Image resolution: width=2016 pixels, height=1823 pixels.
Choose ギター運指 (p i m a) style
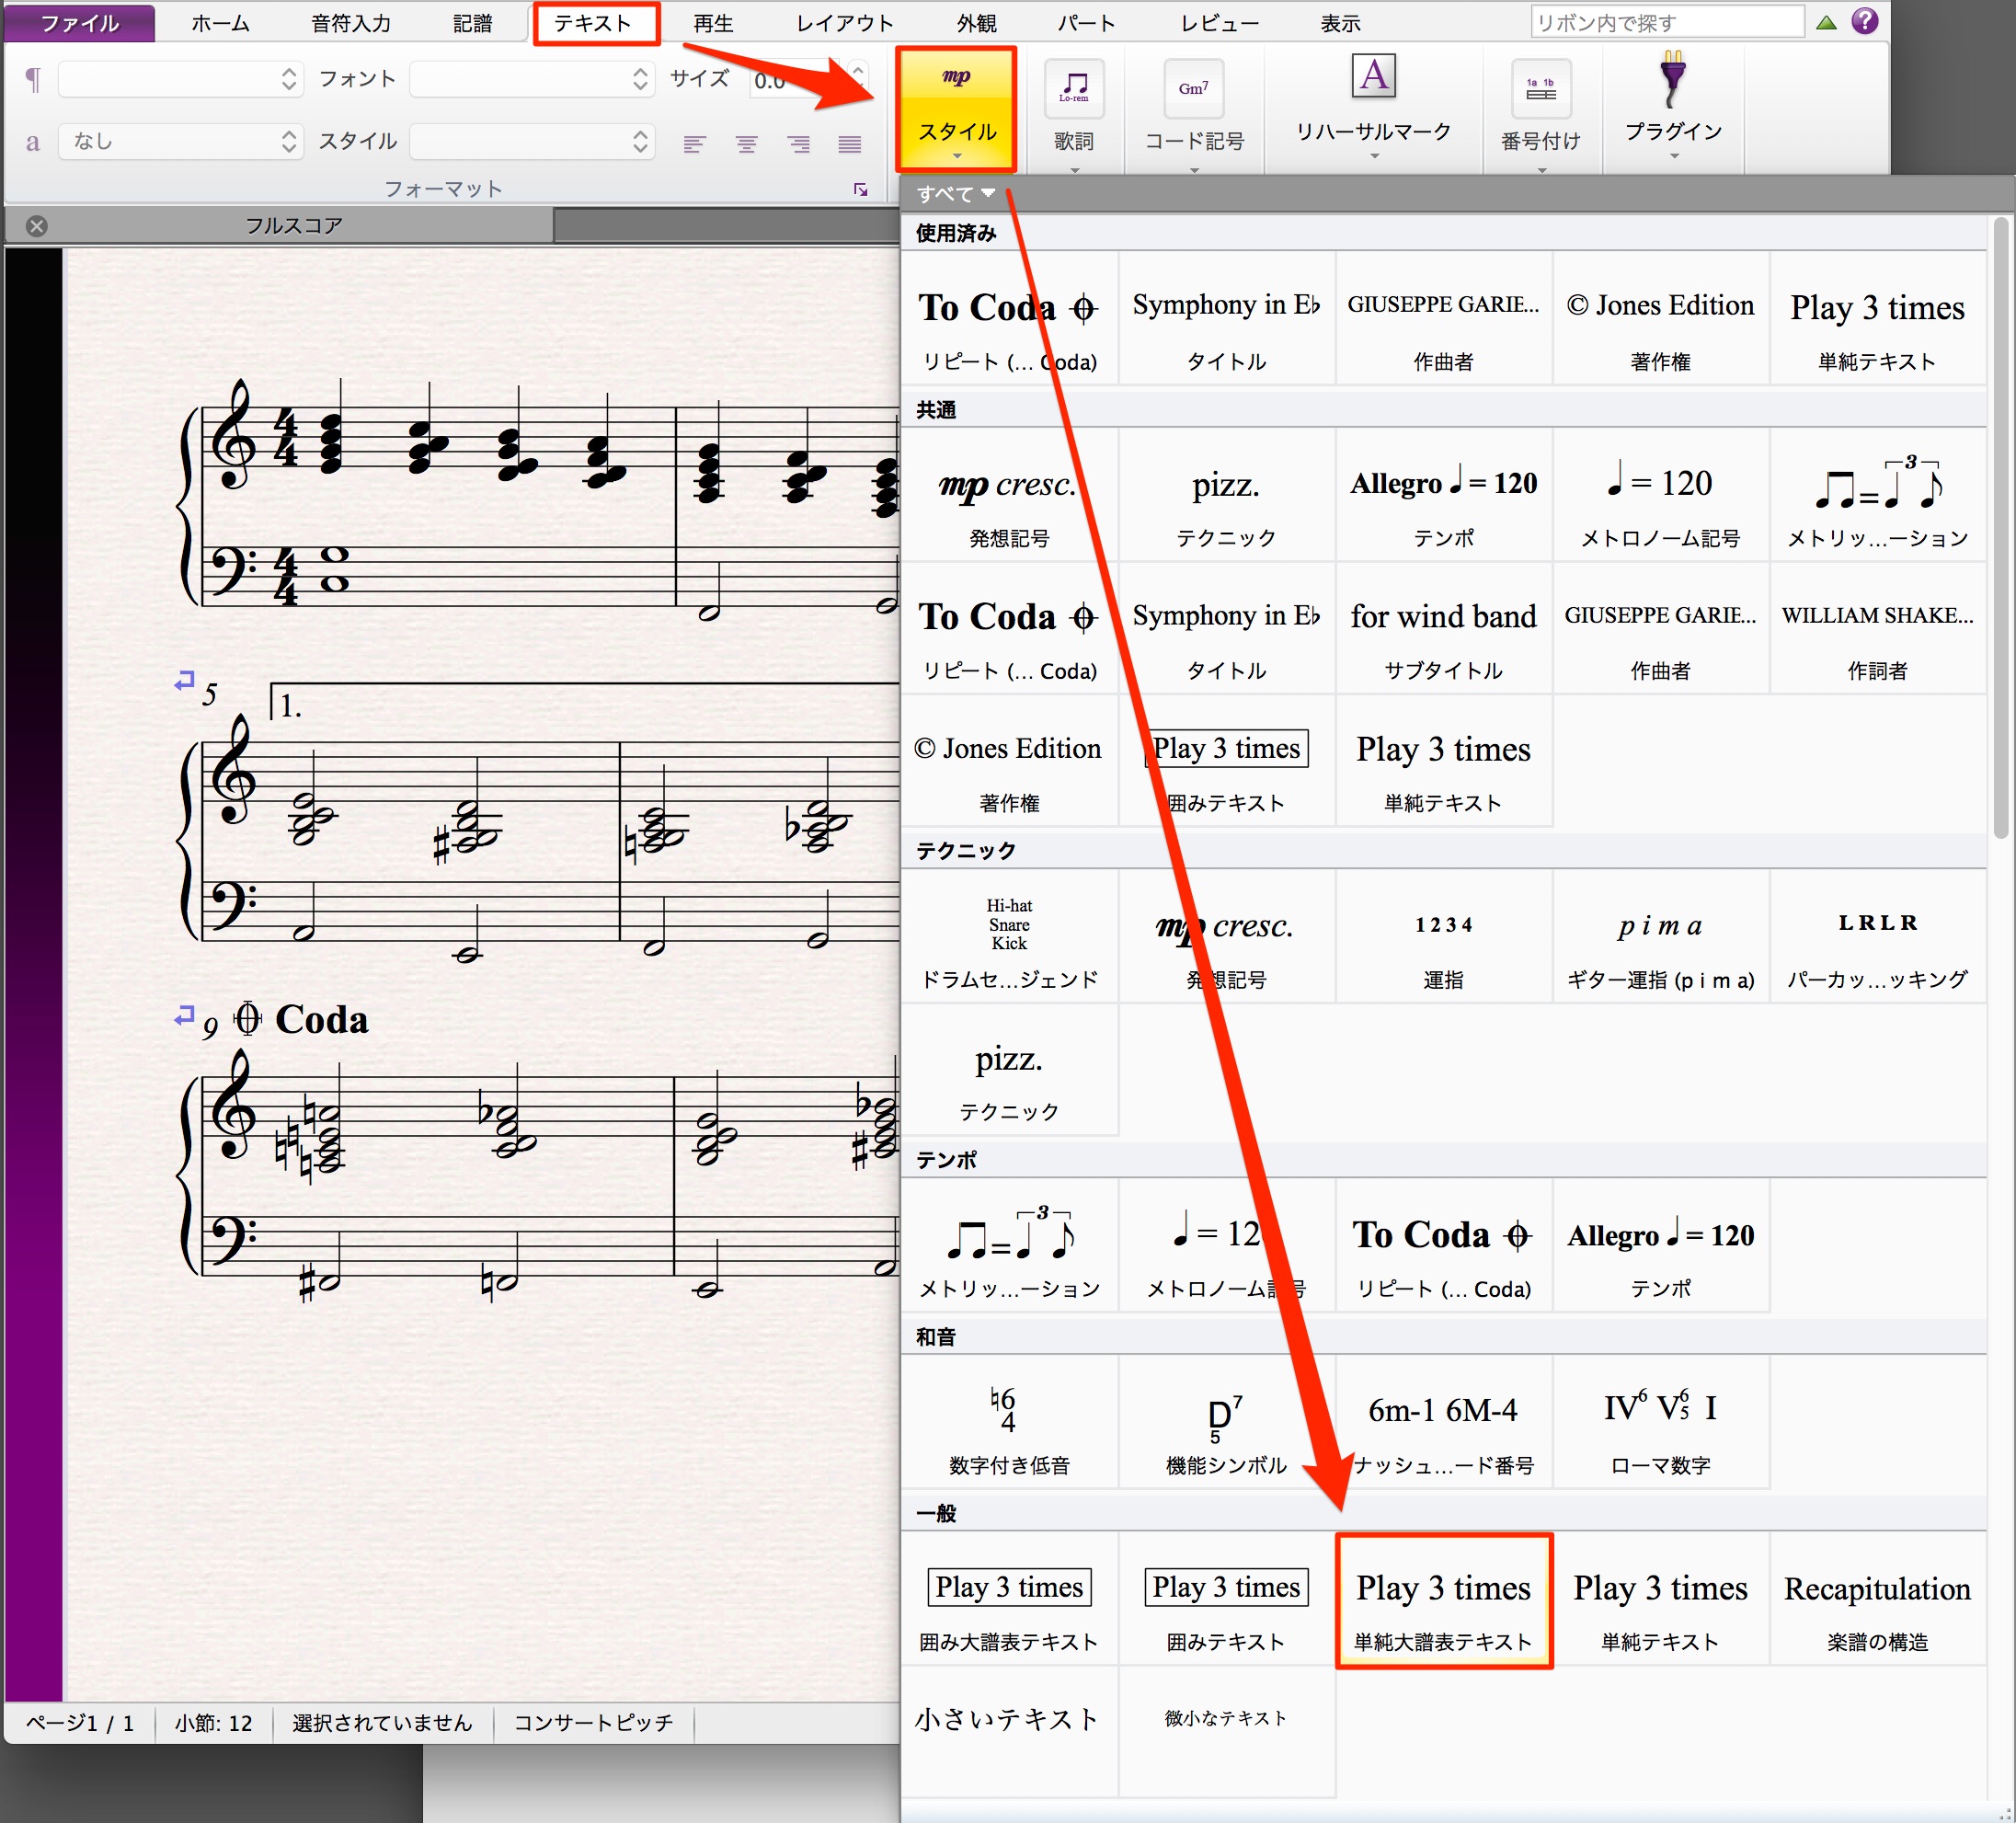point(1660,937)
